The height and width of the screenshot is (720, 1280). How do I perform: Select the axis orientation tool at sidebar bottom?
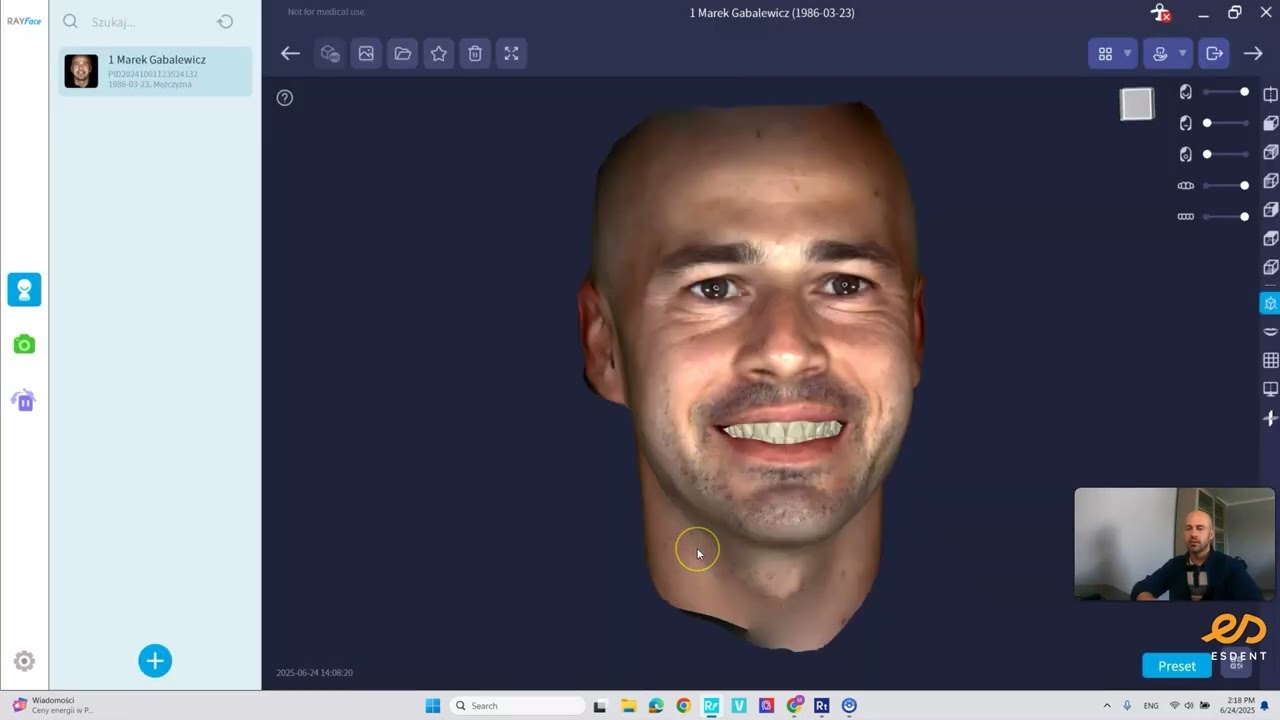click(x=1271, y=418)
